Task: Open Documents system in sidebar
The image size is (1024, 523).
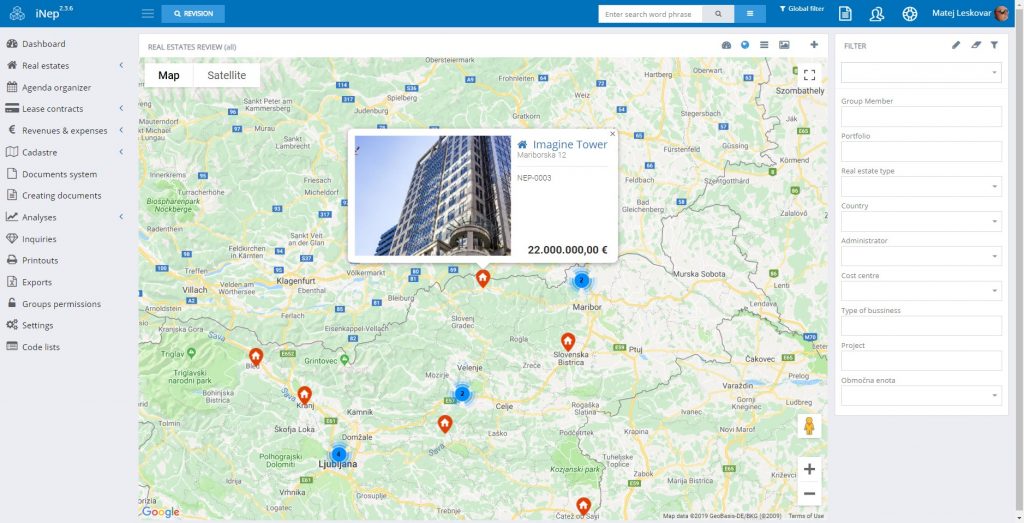Action: (51, 174)
